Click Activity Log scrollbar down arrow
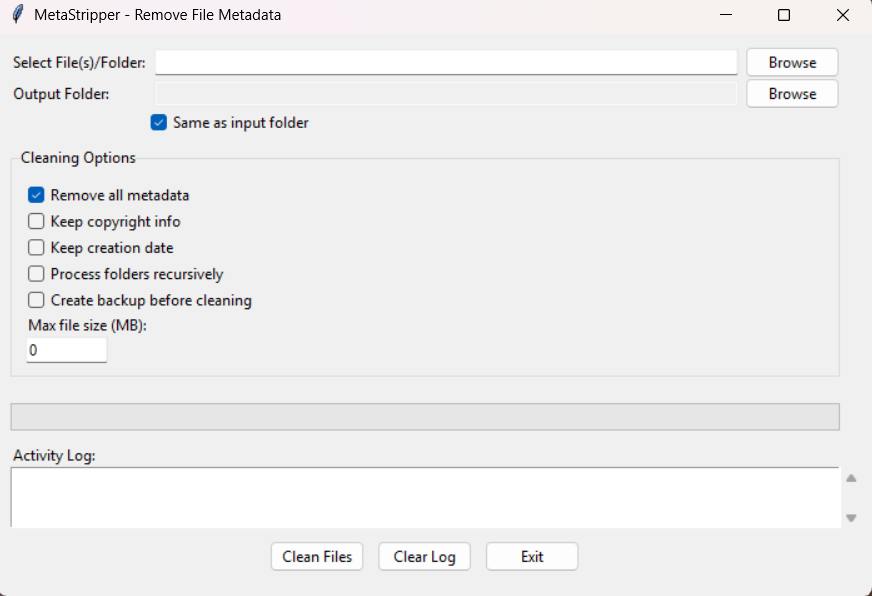Image resolution: width=872 pixels, height=596 pixels. (851, 518)
